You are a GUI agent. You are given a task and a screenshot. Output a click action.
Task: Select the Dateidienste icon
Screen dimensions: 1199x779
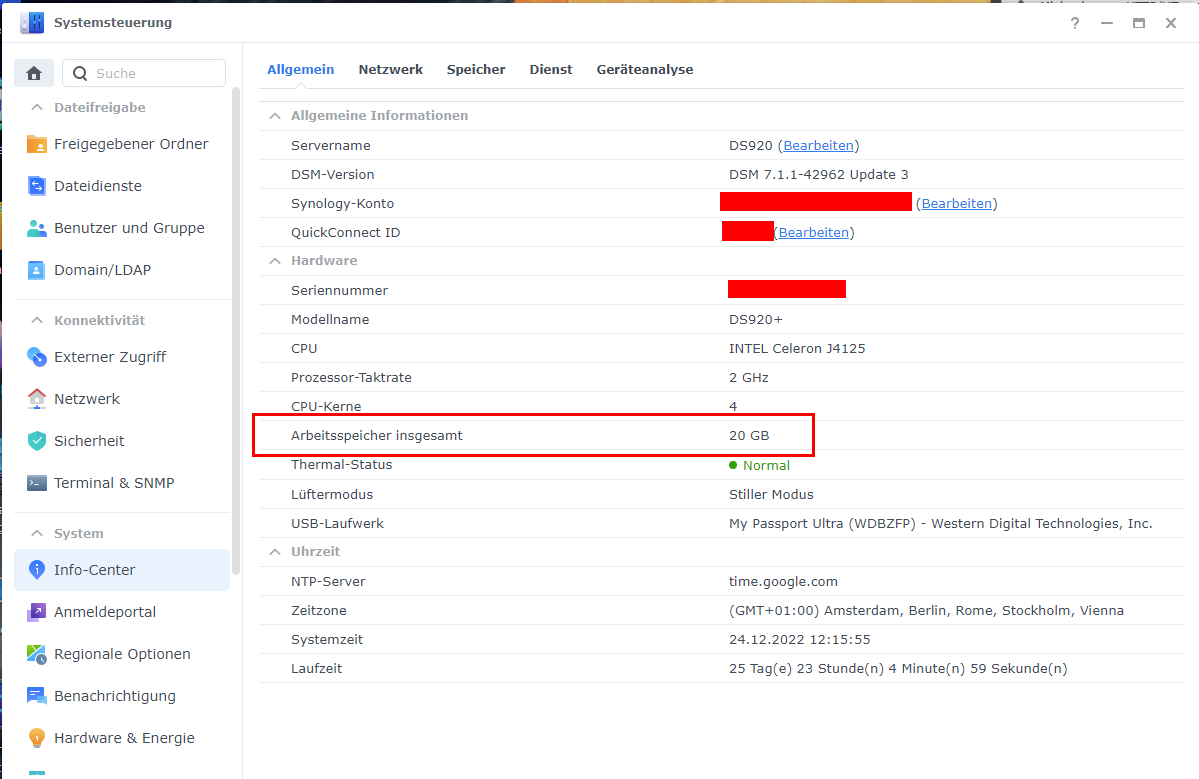point(36,186)
